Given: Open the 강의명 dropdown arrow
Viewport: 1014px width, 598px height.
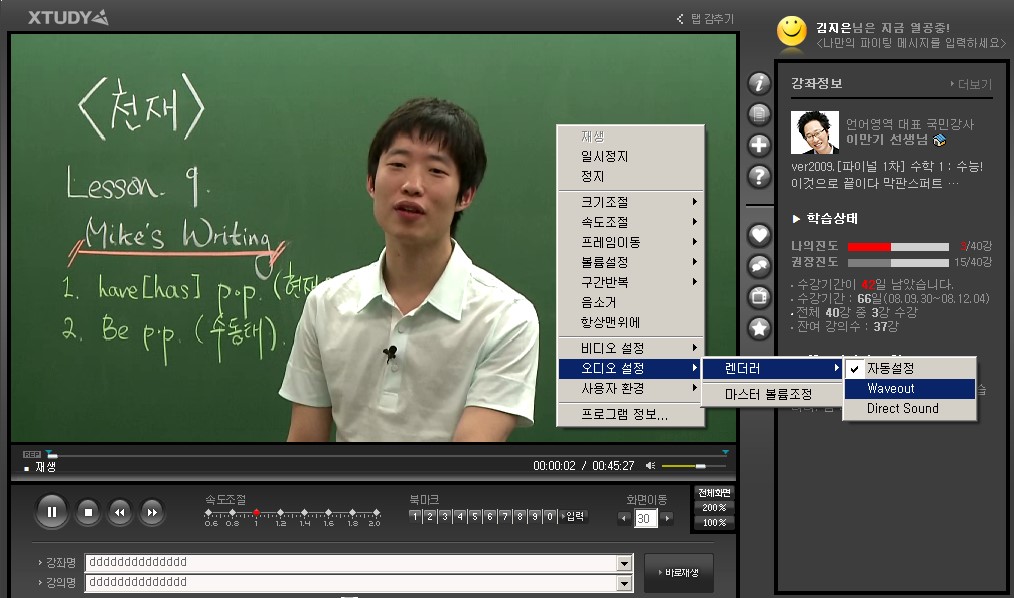Looking at the screenshot, I should (625, 582).
